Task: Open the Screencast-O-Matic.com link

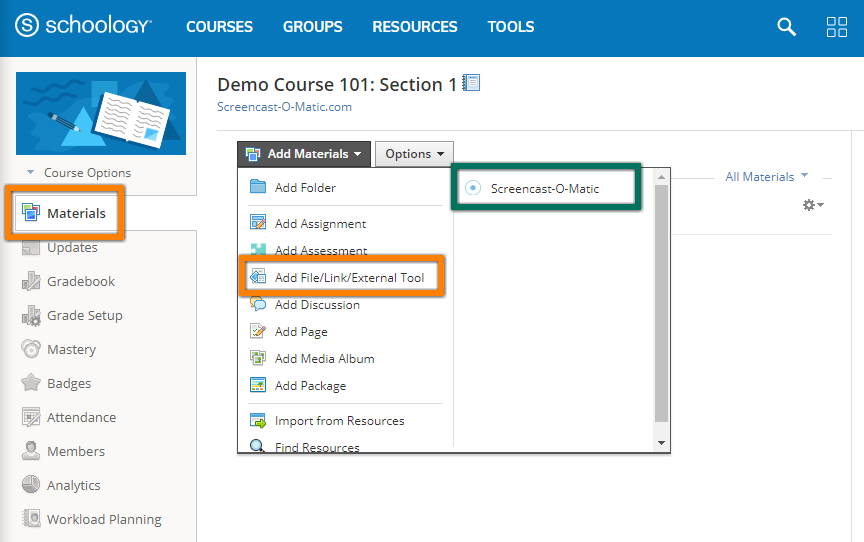Action: coord(284,107)
